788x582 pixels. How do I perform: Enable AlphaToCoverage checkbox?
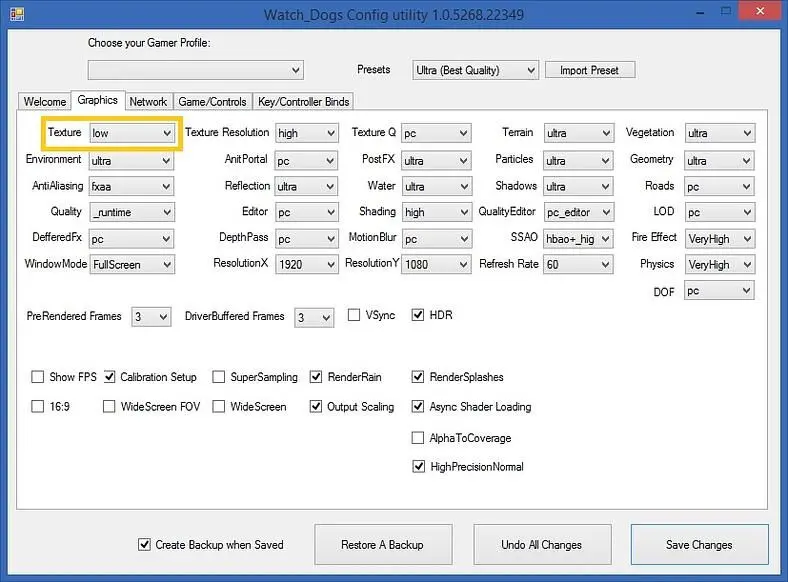(418, 438)
